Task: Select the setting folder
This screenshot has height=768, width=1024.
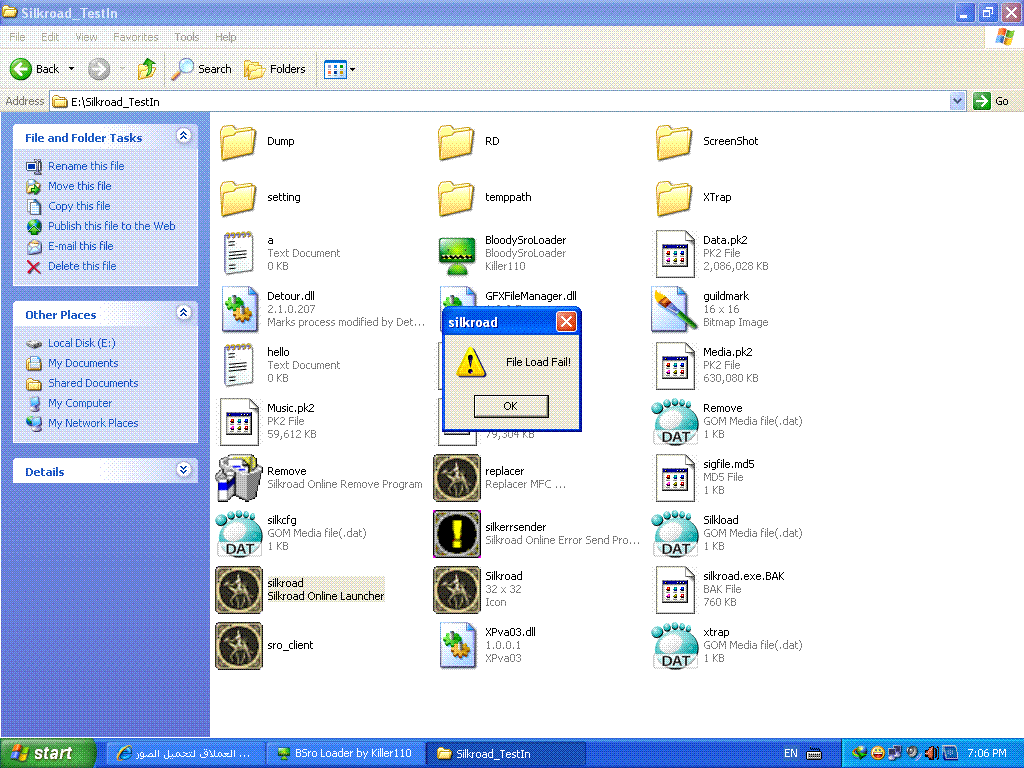Action: (x=238, y=197)
